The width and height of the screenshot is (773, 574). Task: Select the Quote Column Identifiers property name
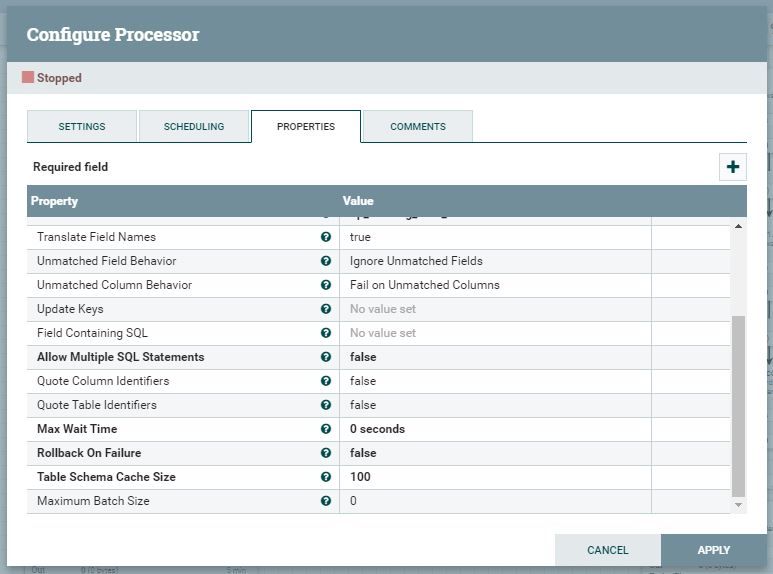103,381
